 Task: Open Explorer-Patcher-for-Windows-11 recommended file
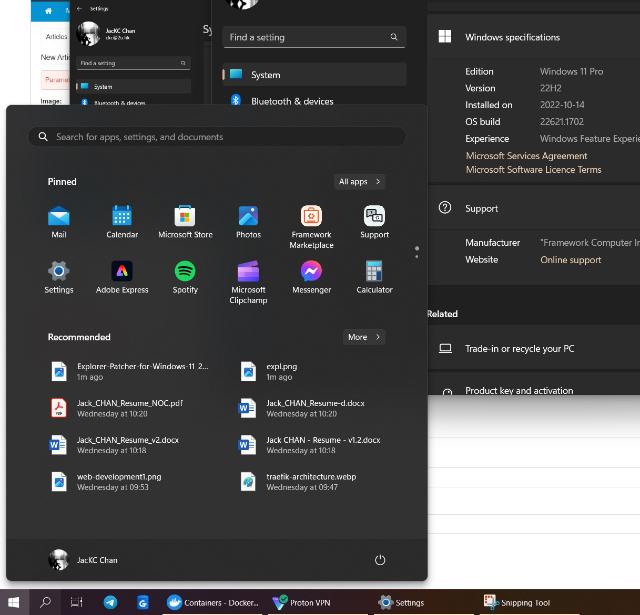pyautogui.click(x=130, y=371)
